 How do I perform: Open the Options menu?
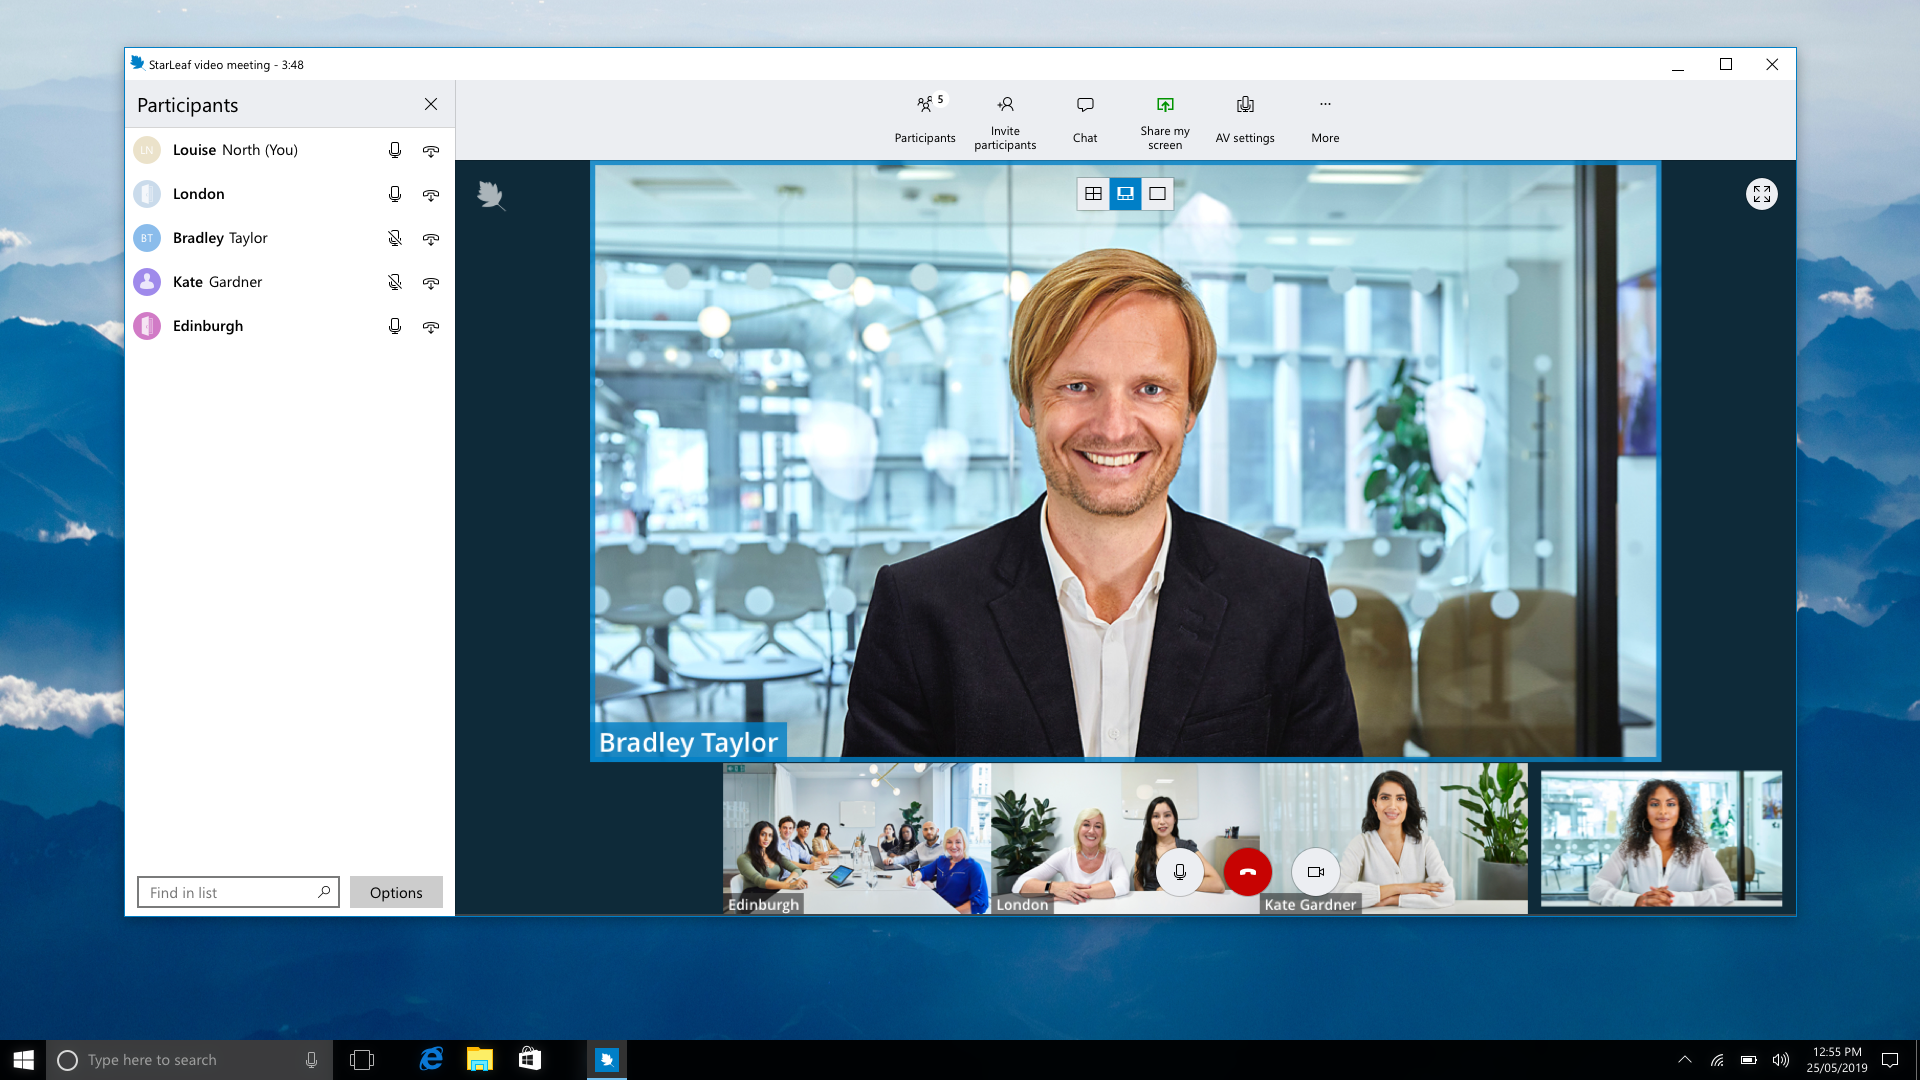point(396,892)
